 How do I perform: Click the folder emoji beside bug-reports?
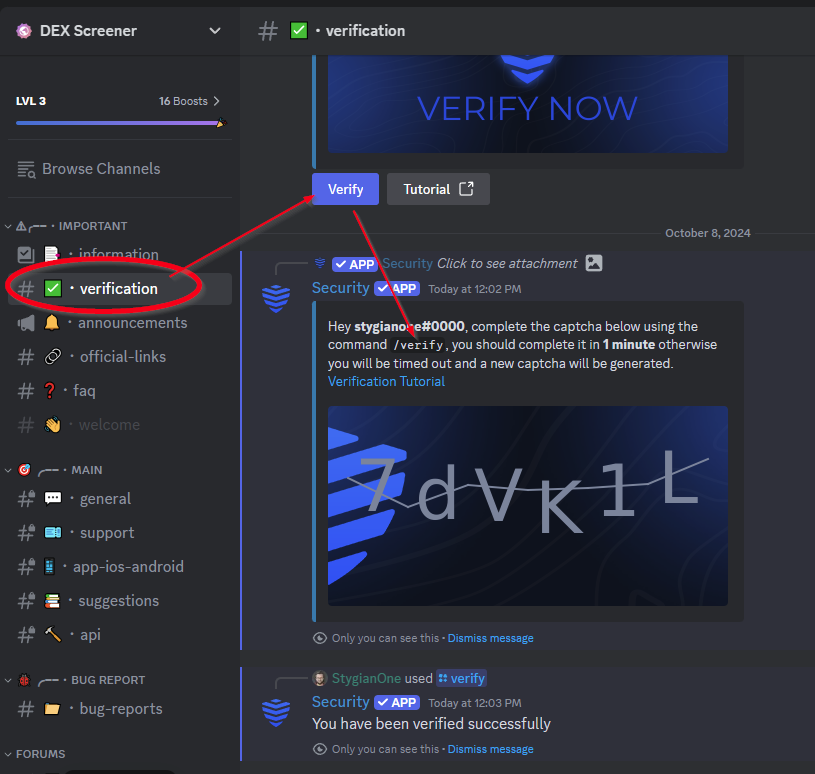[52, 709]
